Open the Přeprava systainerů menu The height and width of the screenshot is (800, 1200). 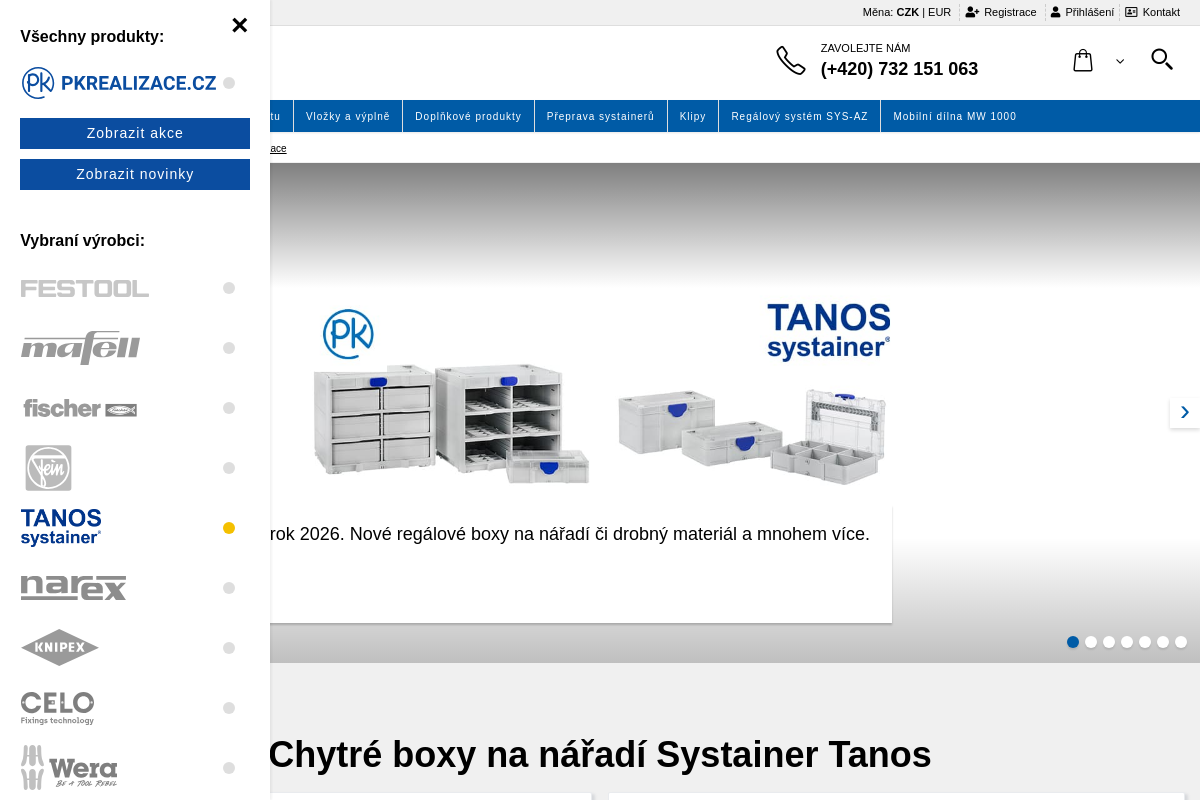pos(600,116)
